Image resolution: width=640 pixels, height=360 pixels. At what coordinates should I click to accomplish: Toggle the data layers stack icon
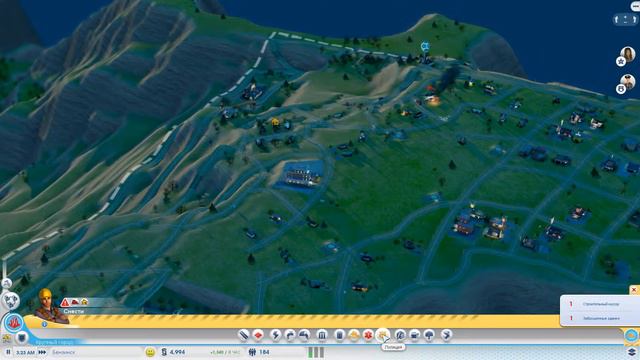click(x=632, y=352)
